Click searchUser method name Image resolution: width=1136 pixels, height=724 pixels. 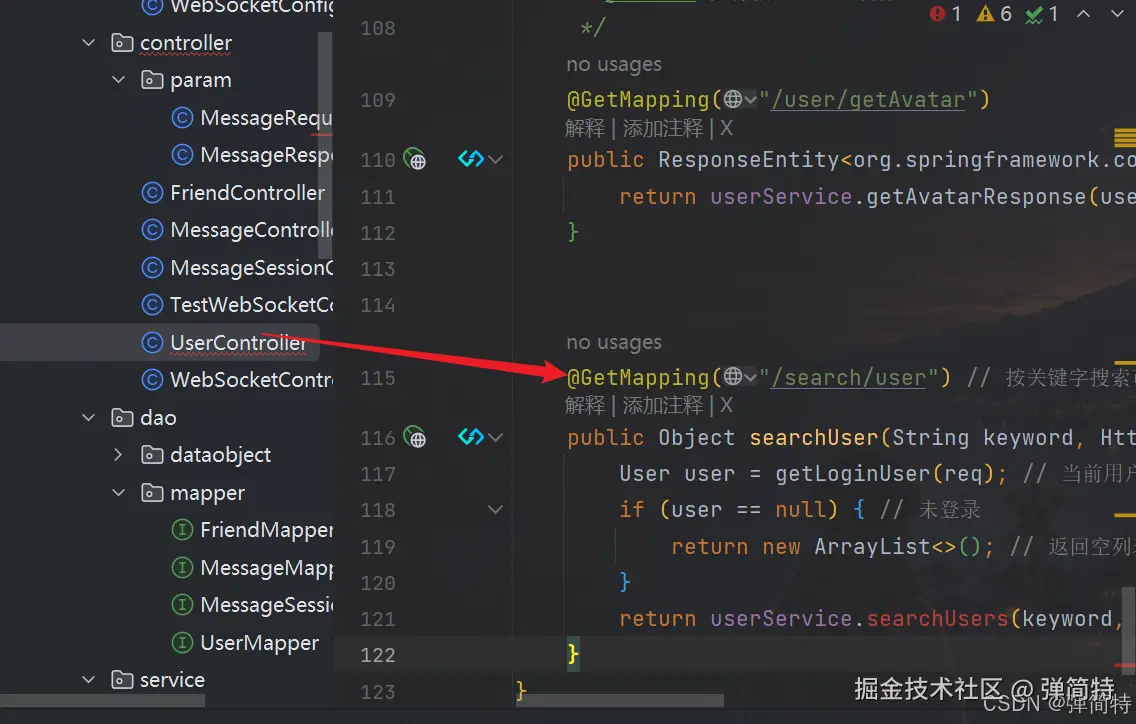point(814,438)
